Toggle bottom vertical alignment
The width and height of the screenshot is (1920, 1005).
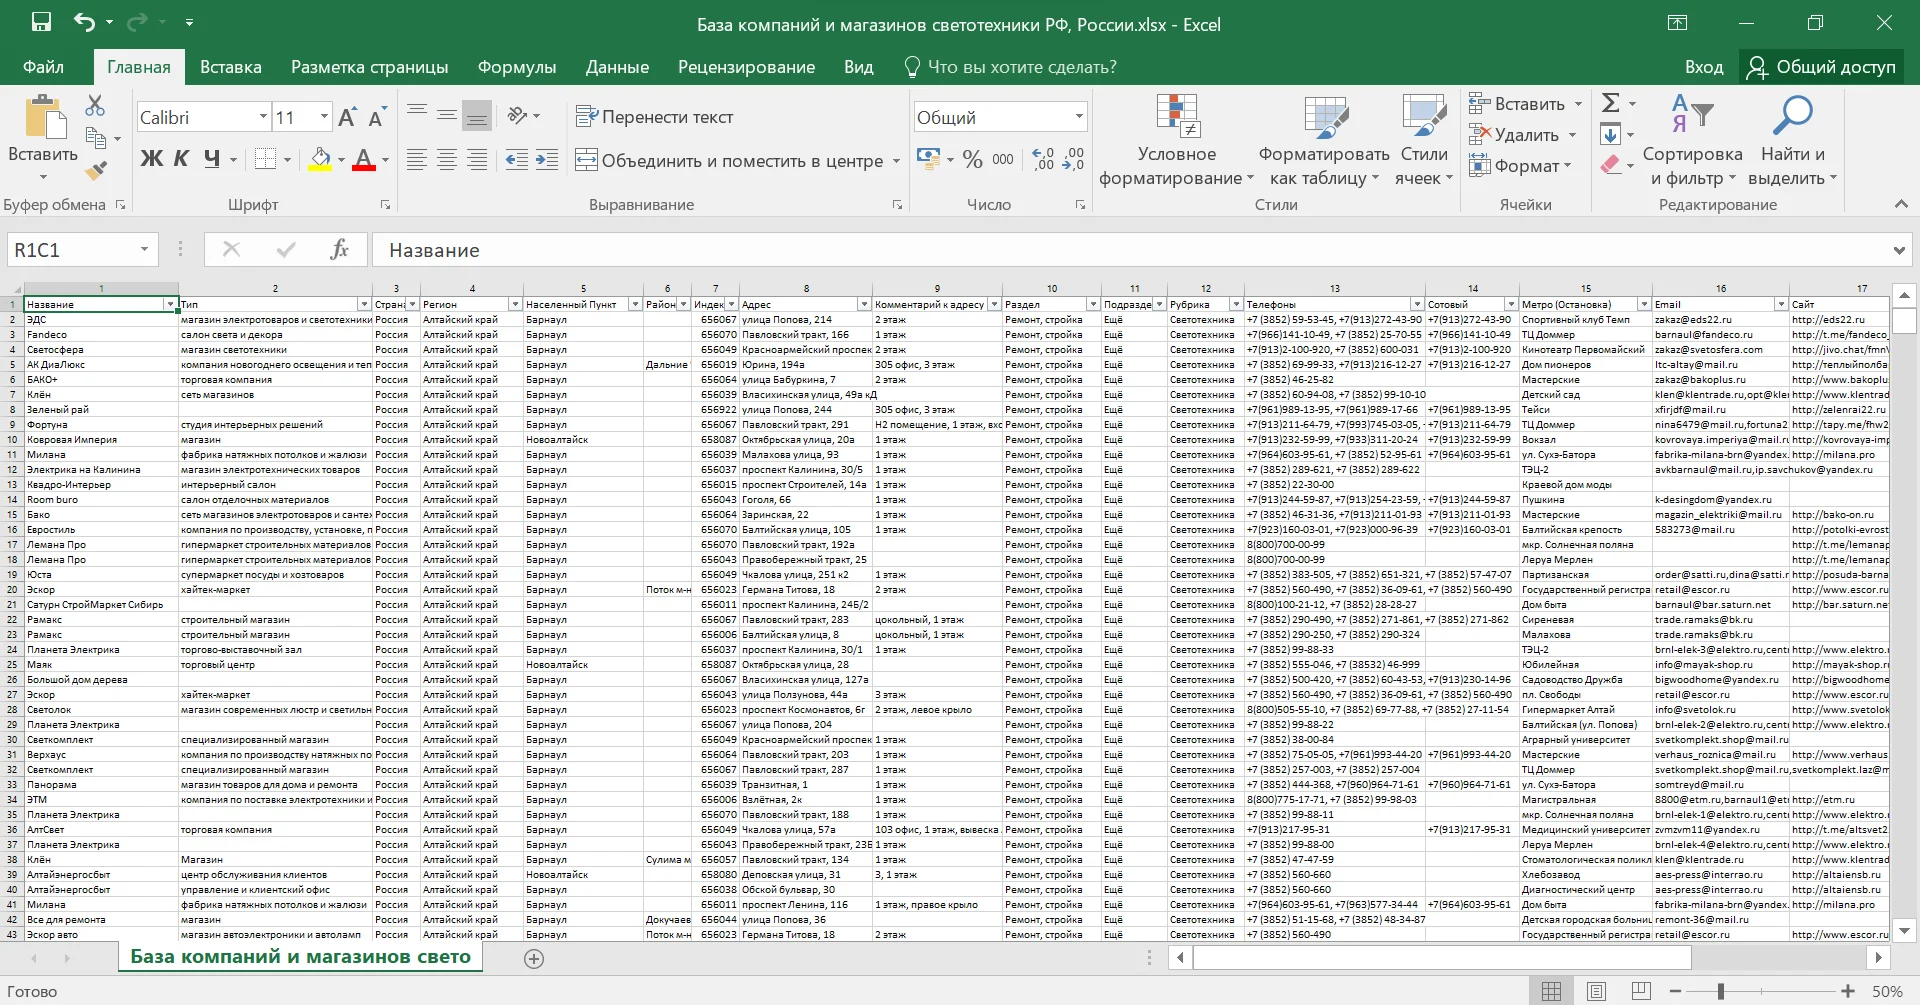click(477, 115)
